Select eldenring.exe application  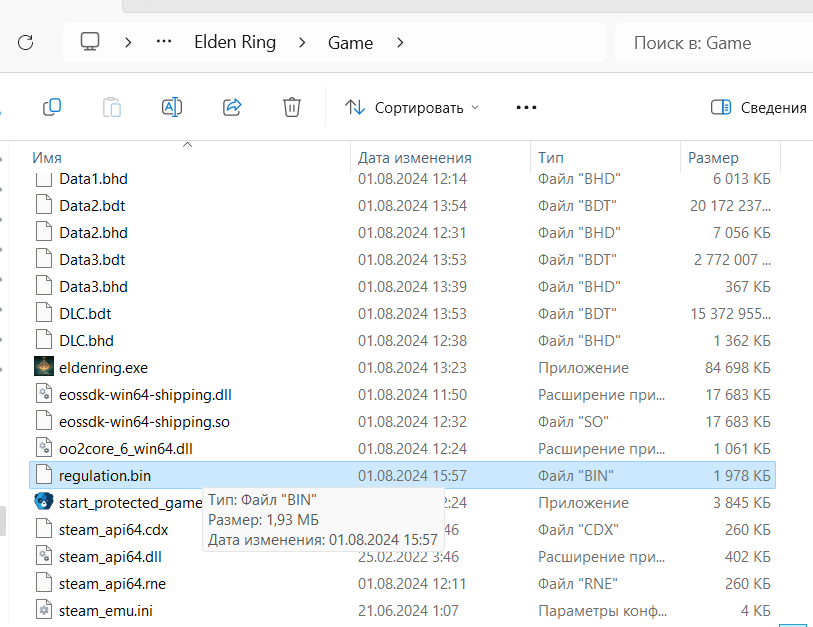[x=103, y=368]
